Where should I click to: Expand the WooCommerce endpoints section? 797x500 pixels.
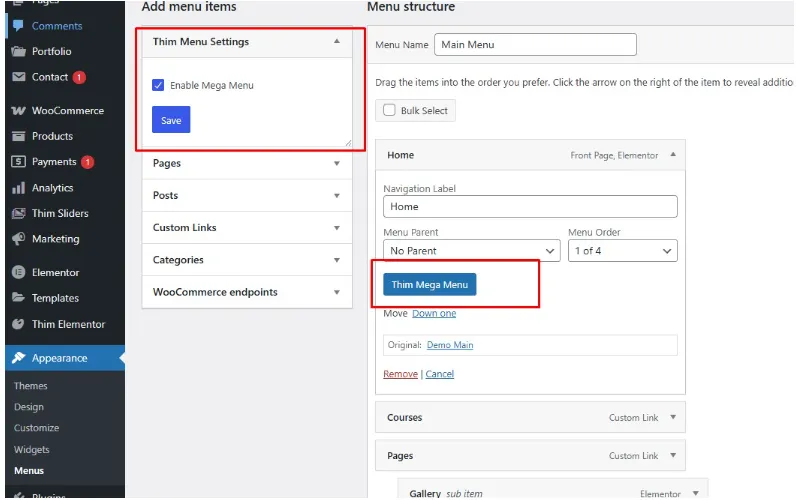pos(336,292)
